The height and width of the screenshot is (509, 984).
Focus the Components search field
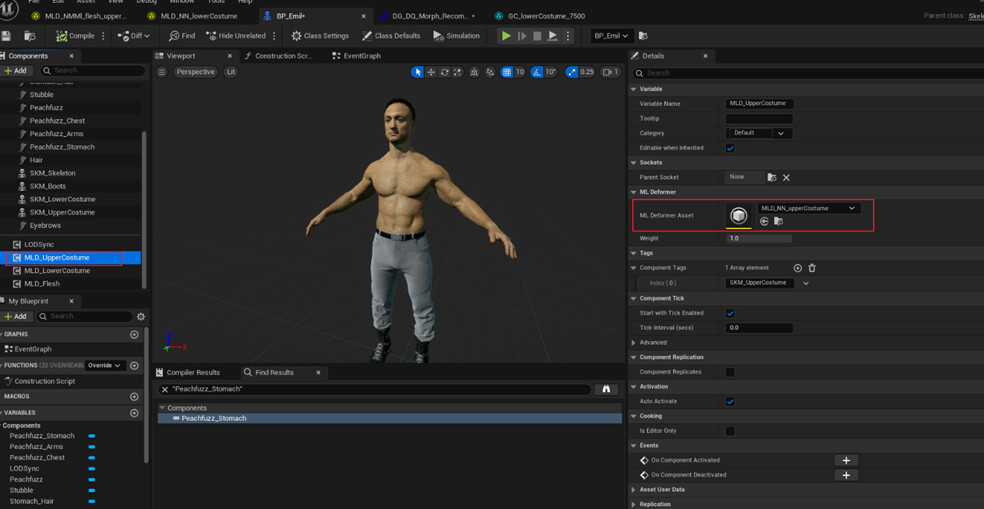(x=93, y=70)
